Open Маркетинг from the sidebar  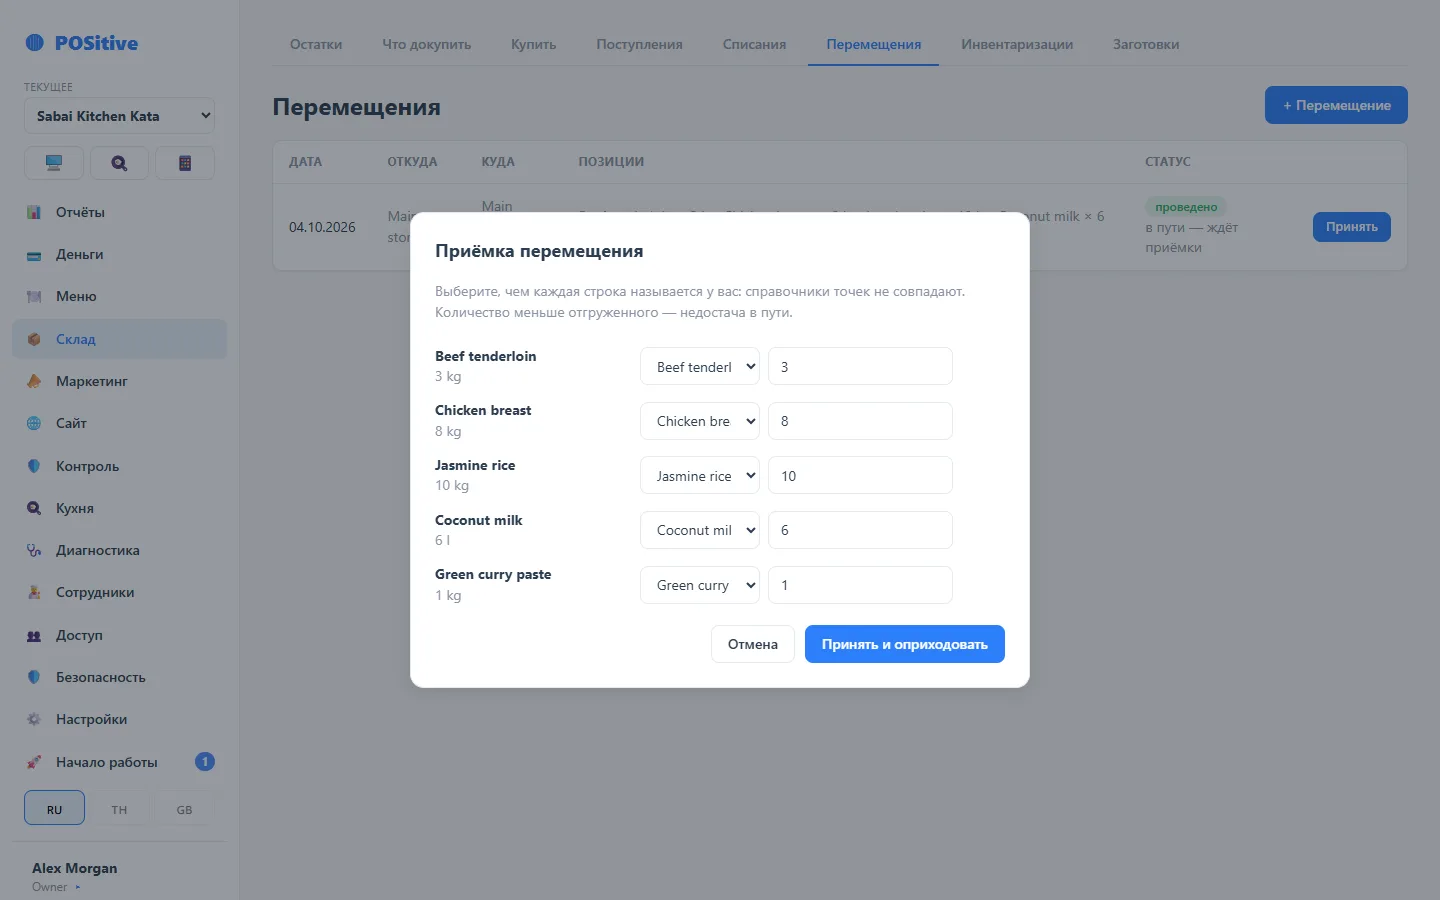(119, 381)
